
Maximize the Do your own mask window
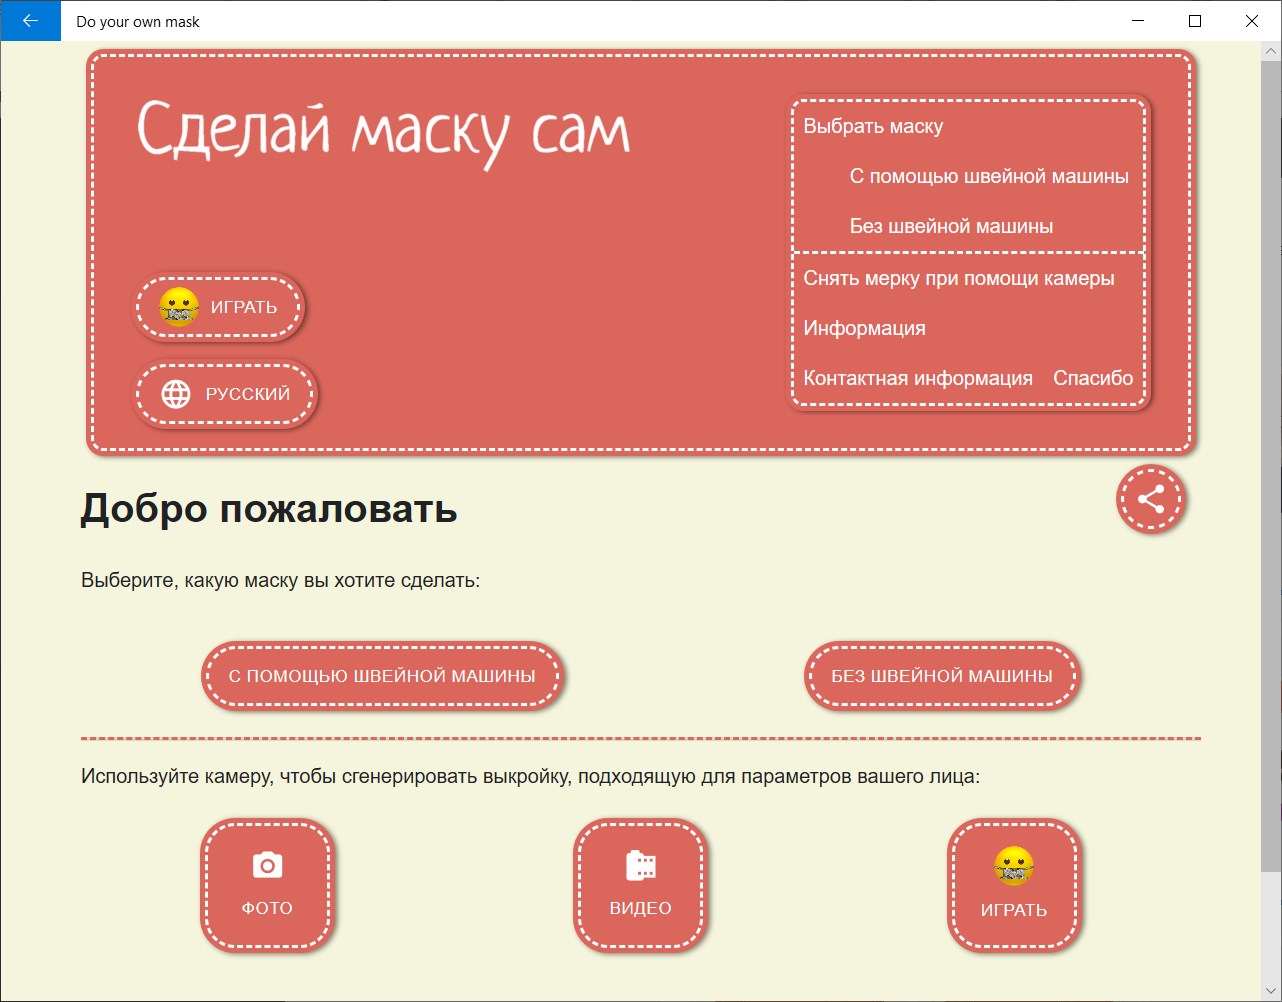(1195, 21)
